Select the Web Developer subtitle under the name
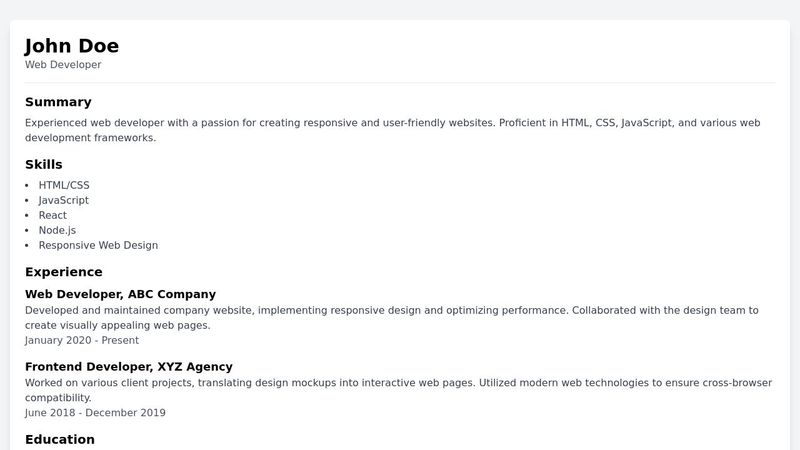800x450 pixels. [63, 65]
